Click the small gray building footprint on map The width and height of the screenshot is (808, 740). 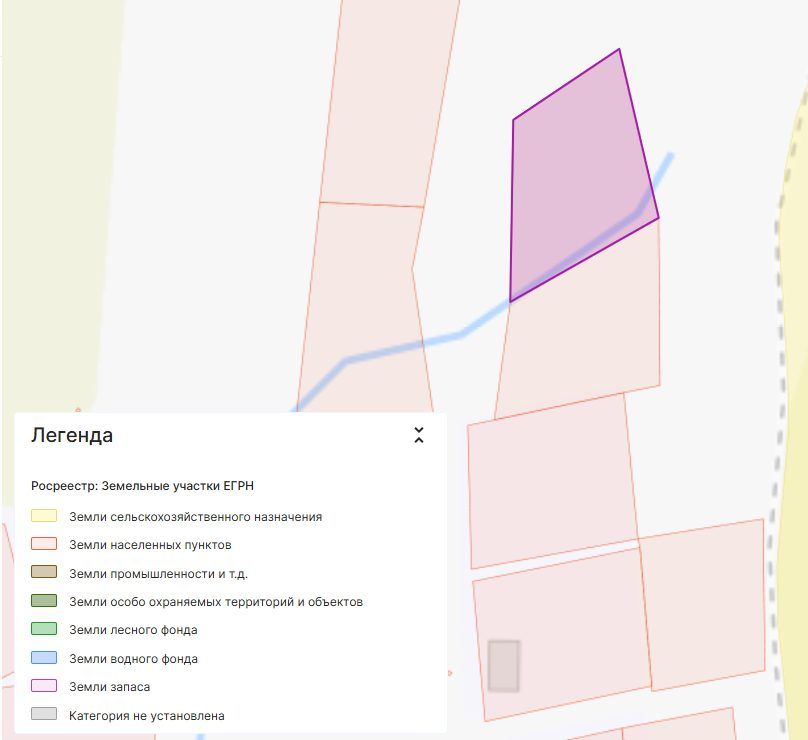pyautogui.click(x=503, y=666)
